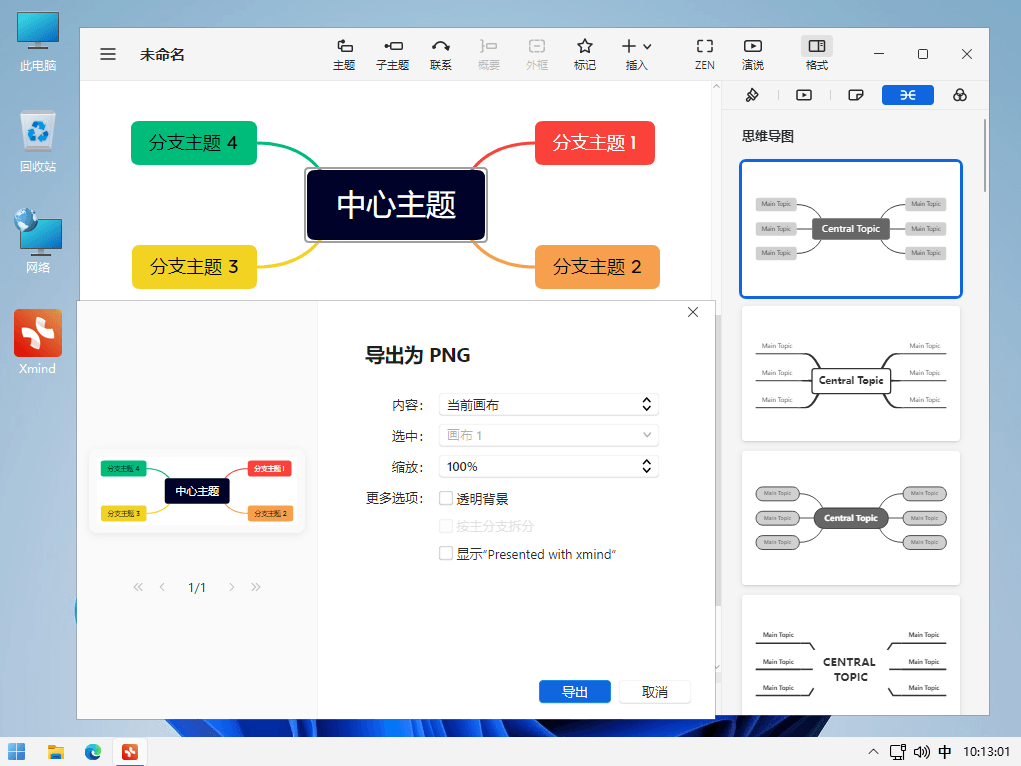Open the 选中 dropdown showing 画布 1
This screenshot has height=766, width=1021.
(x=548, y=435)
